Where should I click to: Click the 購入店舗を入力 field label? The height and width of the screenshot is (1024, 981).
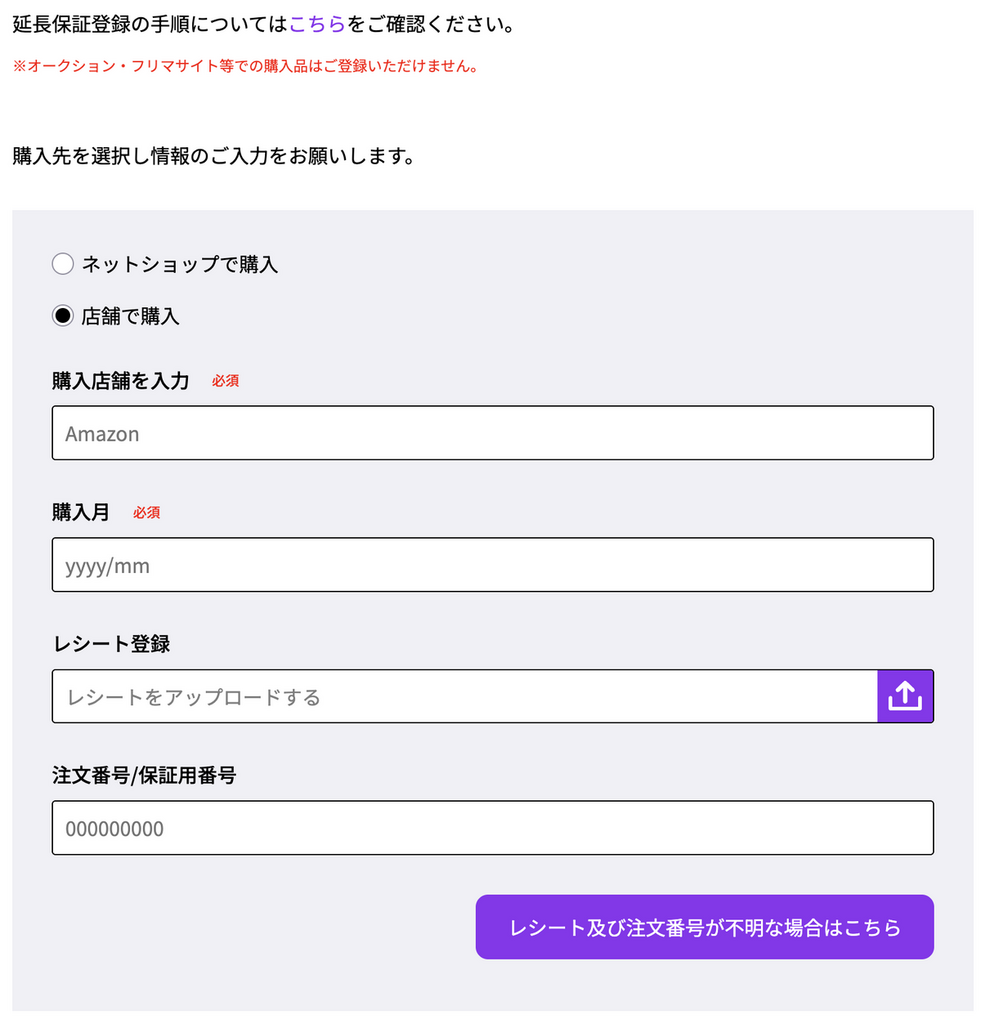pos(120,380)
